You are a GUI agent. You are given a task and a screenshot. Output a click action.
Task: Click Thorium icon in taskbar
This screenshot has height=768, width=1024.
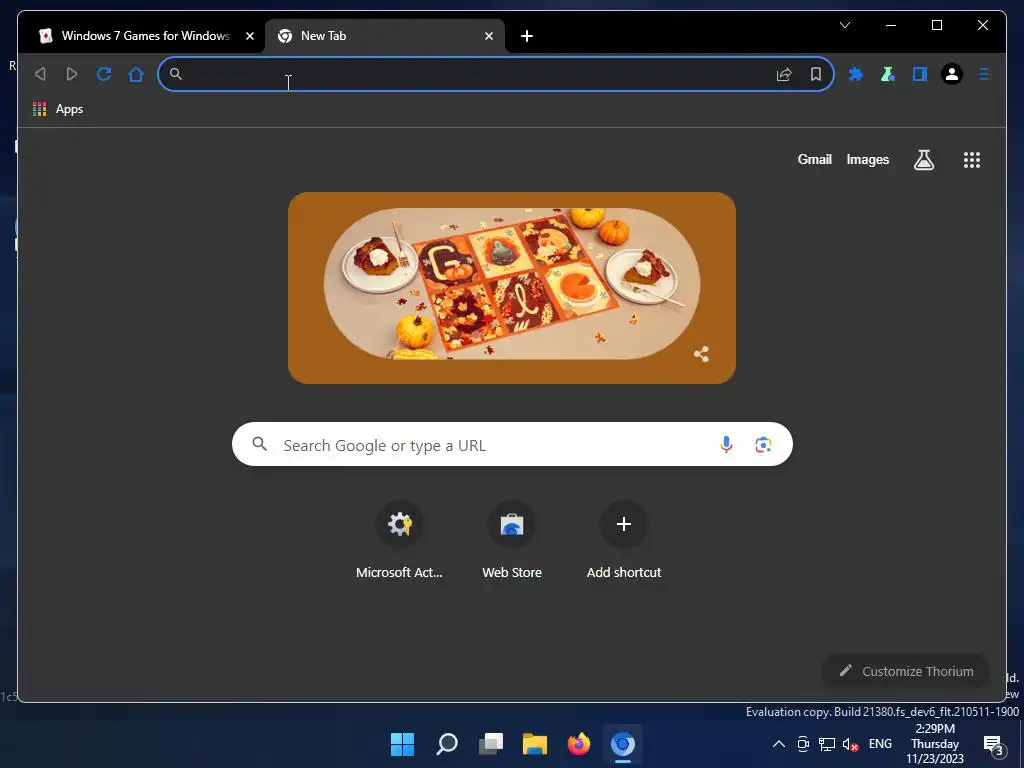[622, 744]
